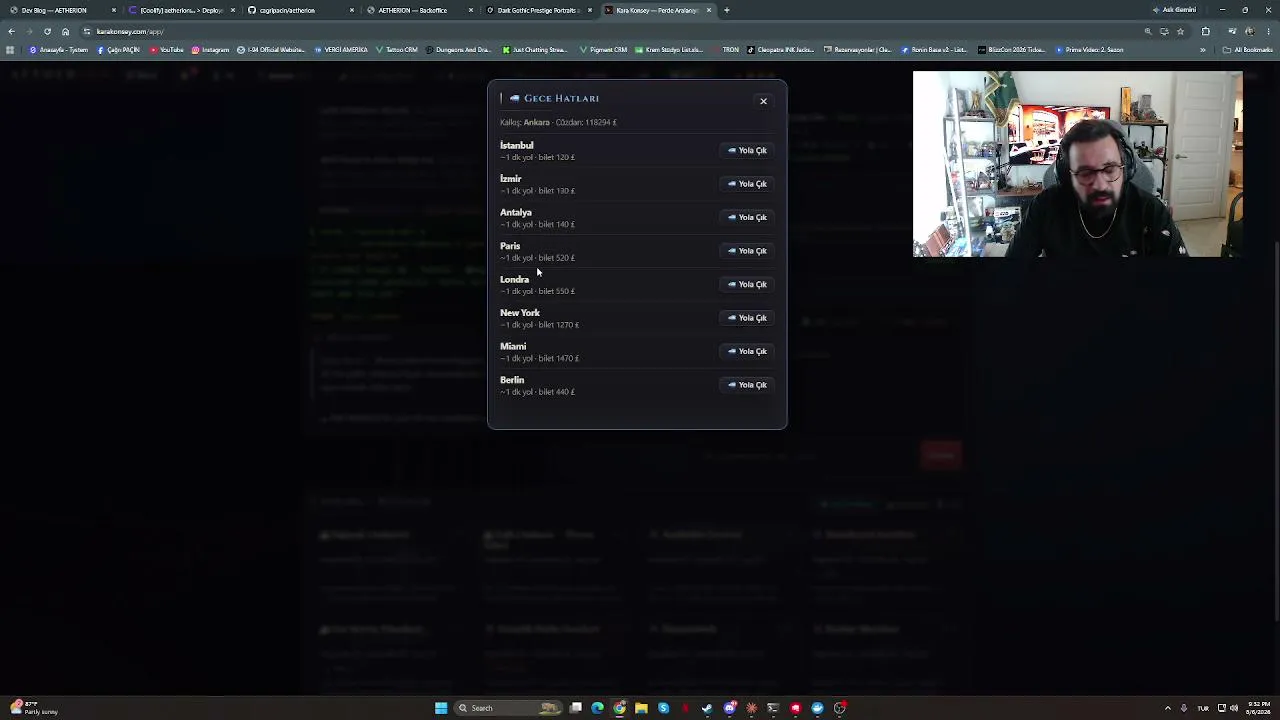Click the 'Kalkış: Ankara' departure text
Screen dimensions: 1280x720
click(525, 122)
